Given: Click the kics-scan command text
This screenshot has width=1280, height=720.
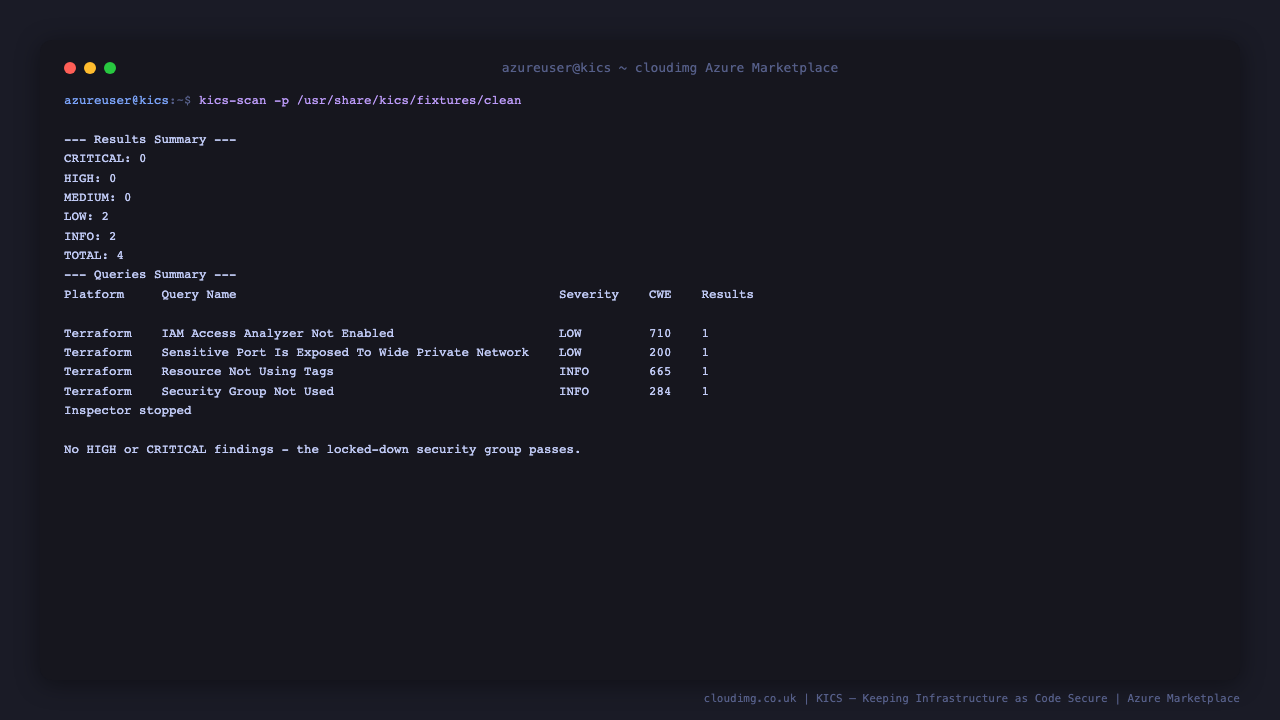Looking at the screenshot, I should (x=360, y=101).
